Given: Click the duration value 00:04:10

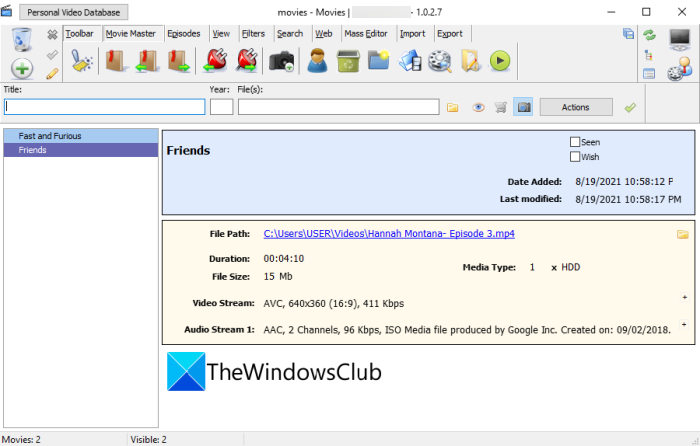Looking at the screenshot, I should pyautogui.click(x=283, y=258).
